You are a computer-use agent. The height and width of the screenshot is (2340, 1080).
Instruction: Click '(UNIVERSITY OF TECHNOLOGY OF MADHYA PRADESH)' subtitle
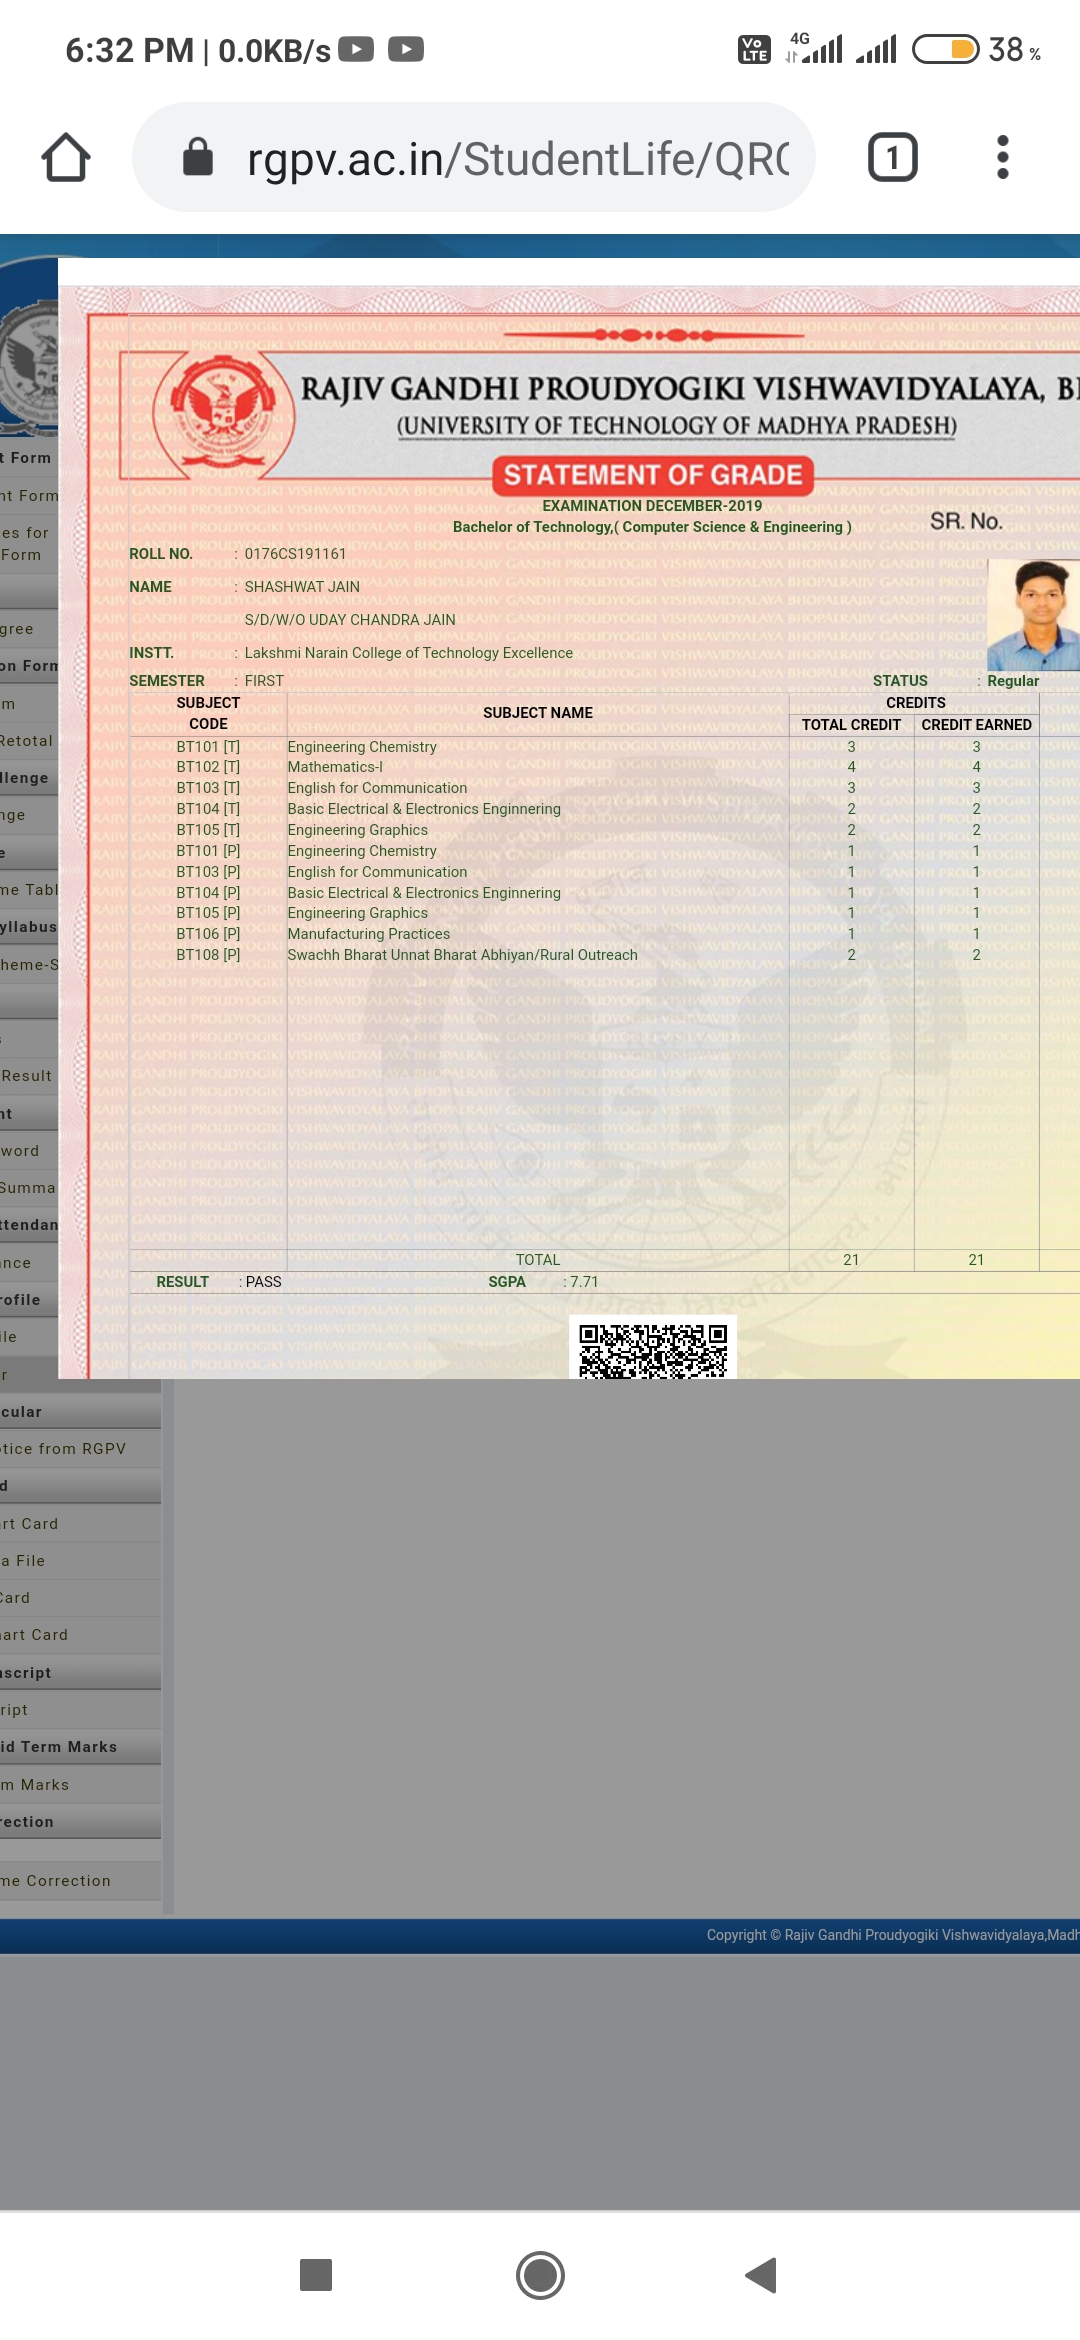pyautogui.click(x=677, y=426)
